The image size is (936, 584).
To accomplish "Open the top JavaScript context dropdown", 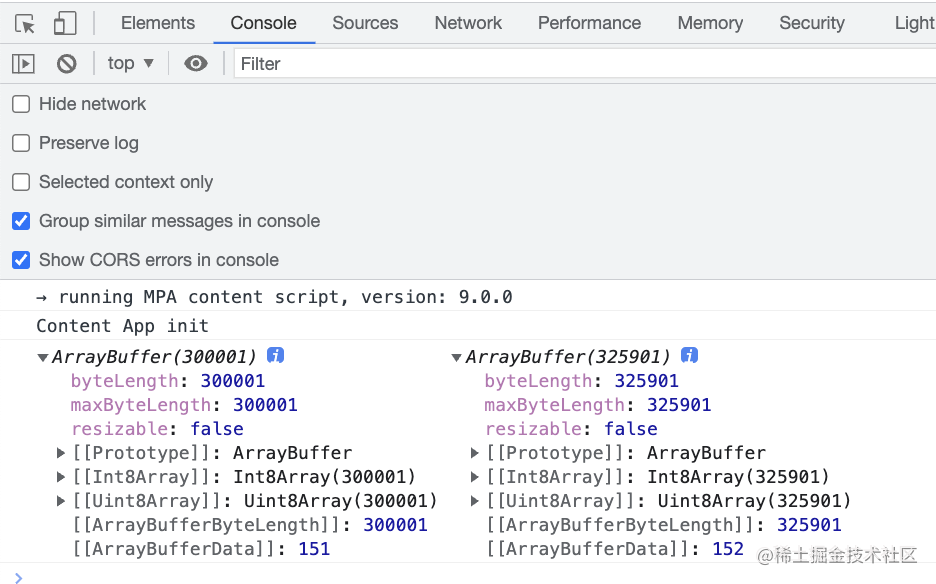I will click(131, 64).
